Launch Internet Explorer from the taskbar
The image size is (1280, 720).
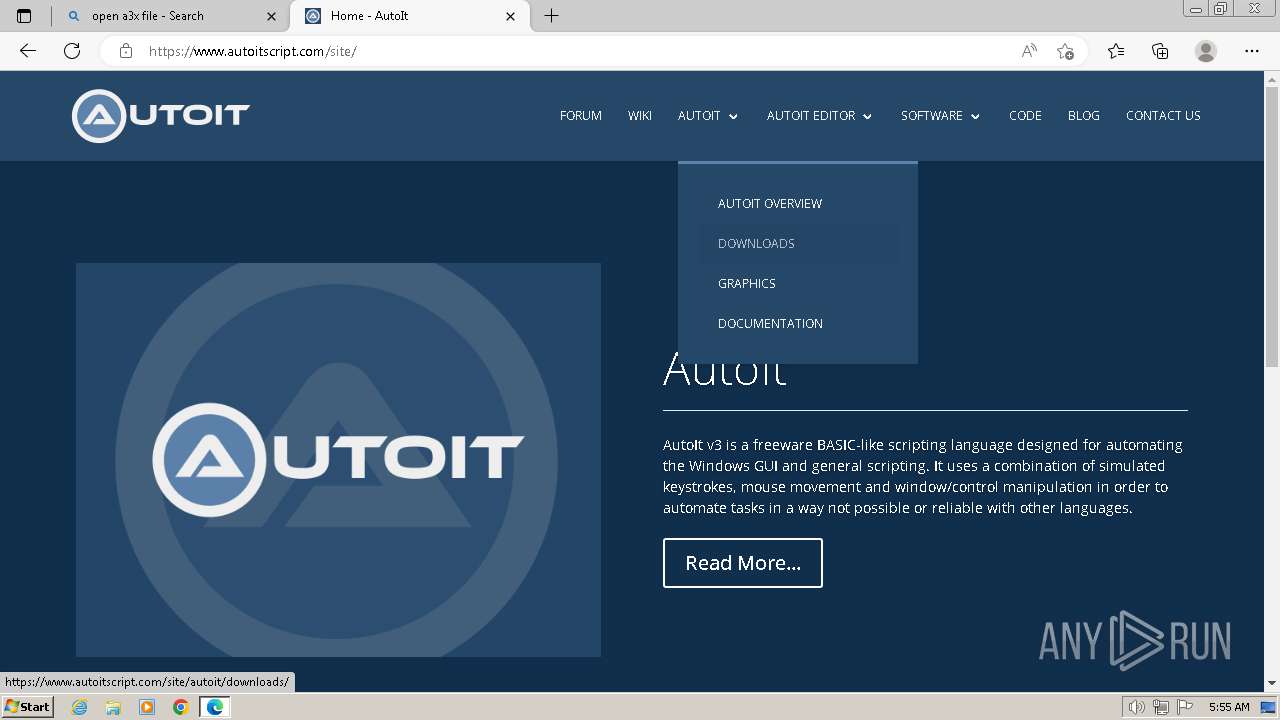(x=79, y=707)
